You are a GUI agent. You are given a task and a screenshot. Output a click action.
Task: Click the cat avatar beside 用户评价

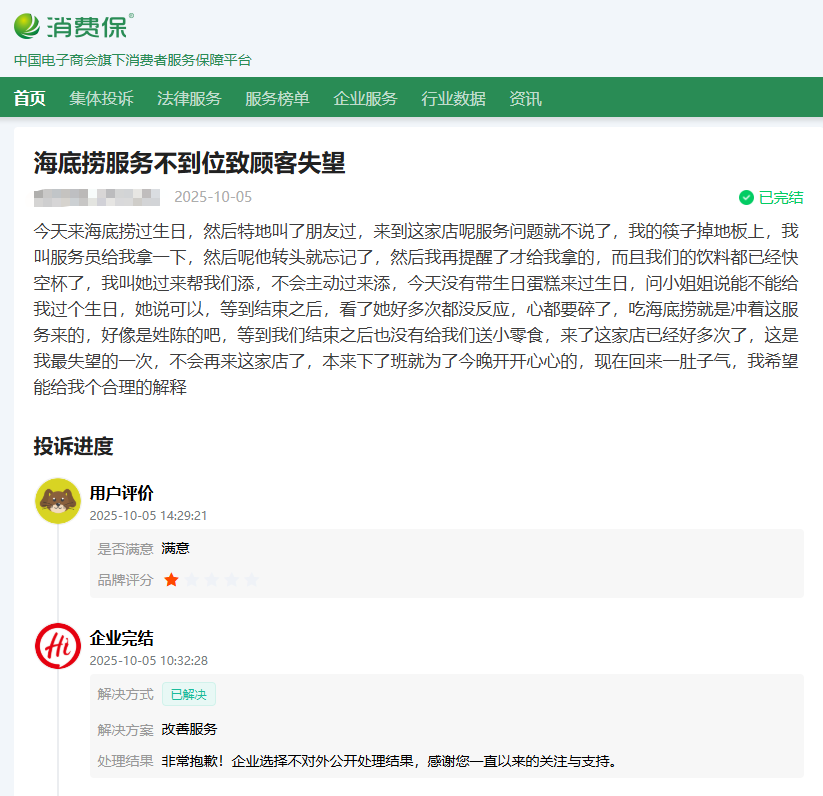click(x=58, y=503)
